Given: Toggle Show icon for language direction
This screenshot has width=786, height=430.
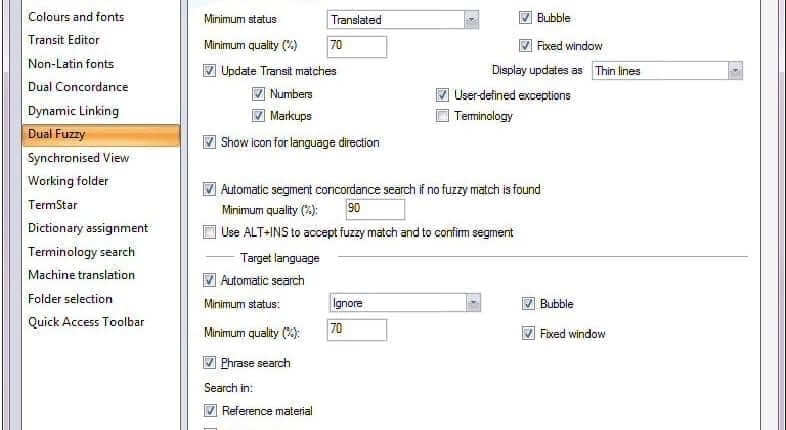Looking at the screenshot, I should click(x=210, y=143).
